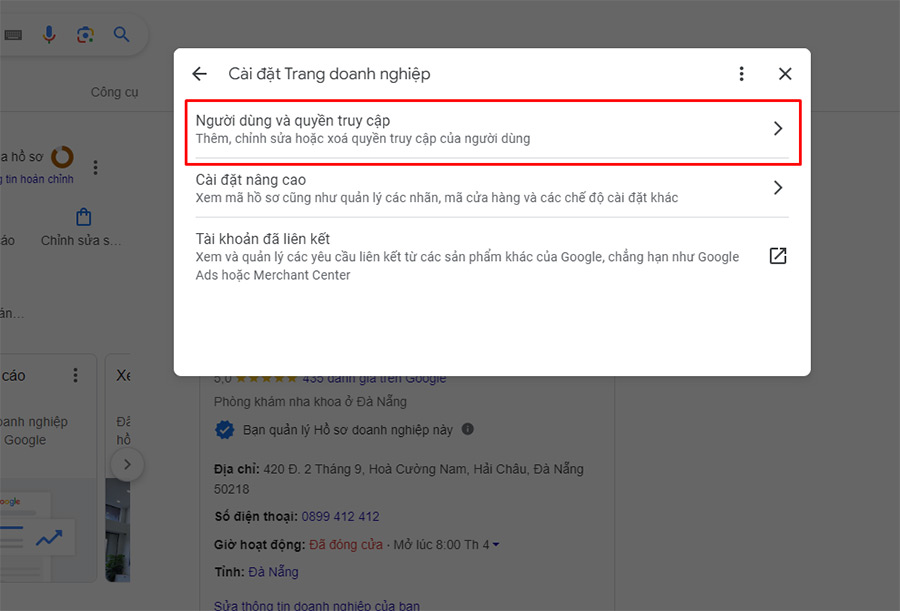Select the 'Công cụ' tab
The image size is (900, 611).
click(114, 91)
